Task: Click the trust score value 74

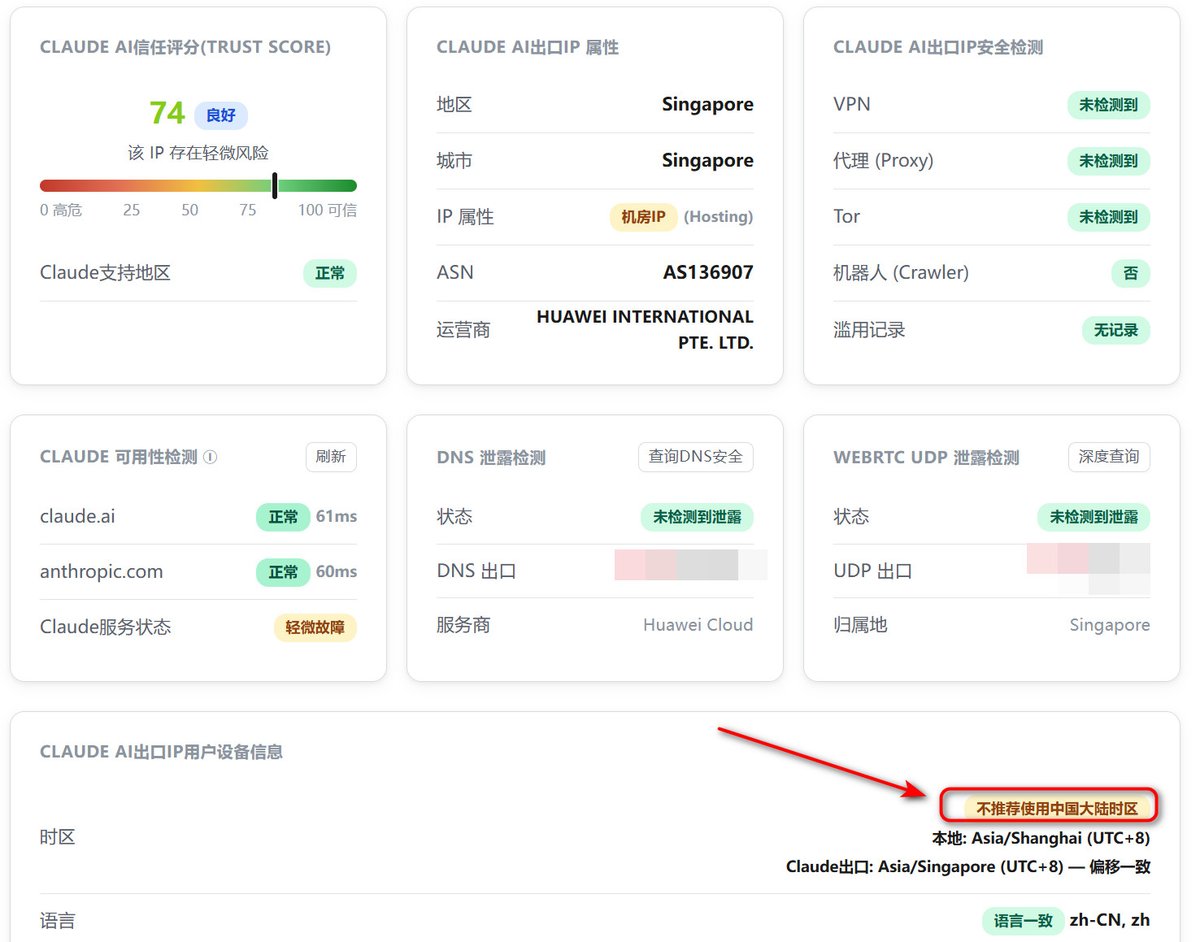Action: pos(167,113)
